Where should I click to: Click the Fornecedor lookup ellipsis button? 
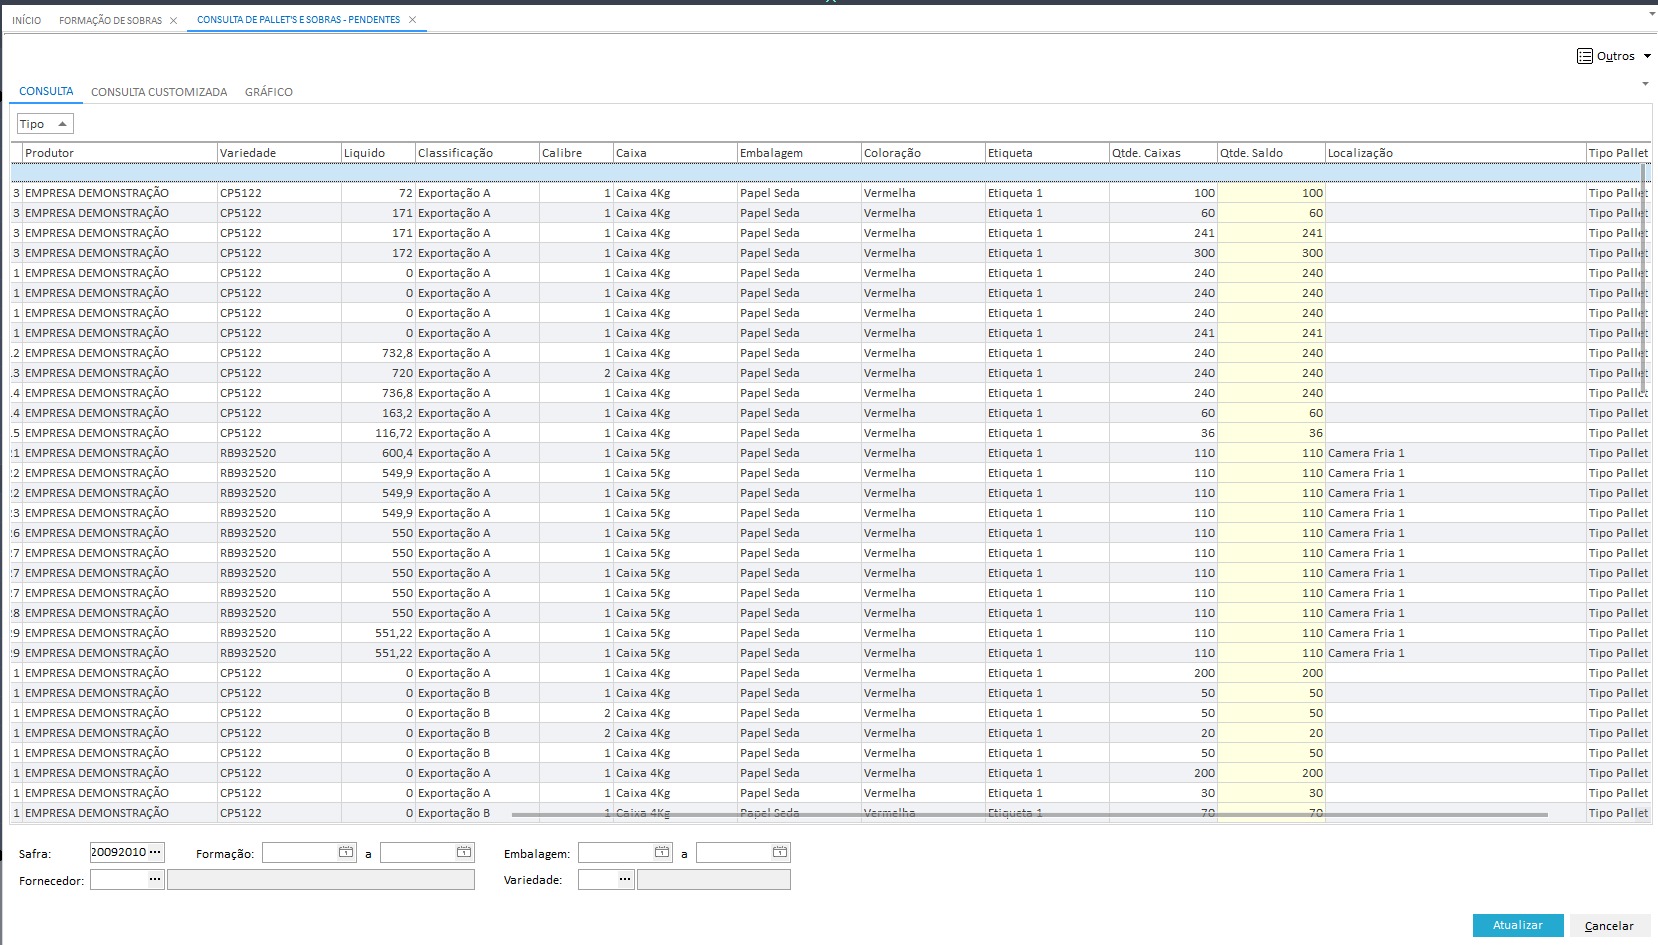pyautogui.click(x=155, y=879)
